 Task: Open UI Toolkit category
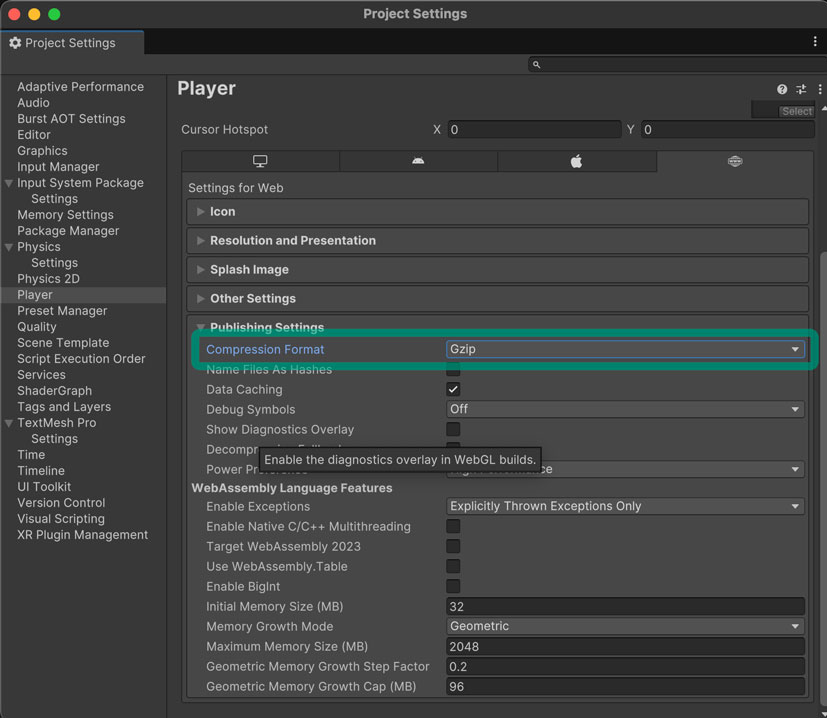pyautogui.click(x=44, y=487)
